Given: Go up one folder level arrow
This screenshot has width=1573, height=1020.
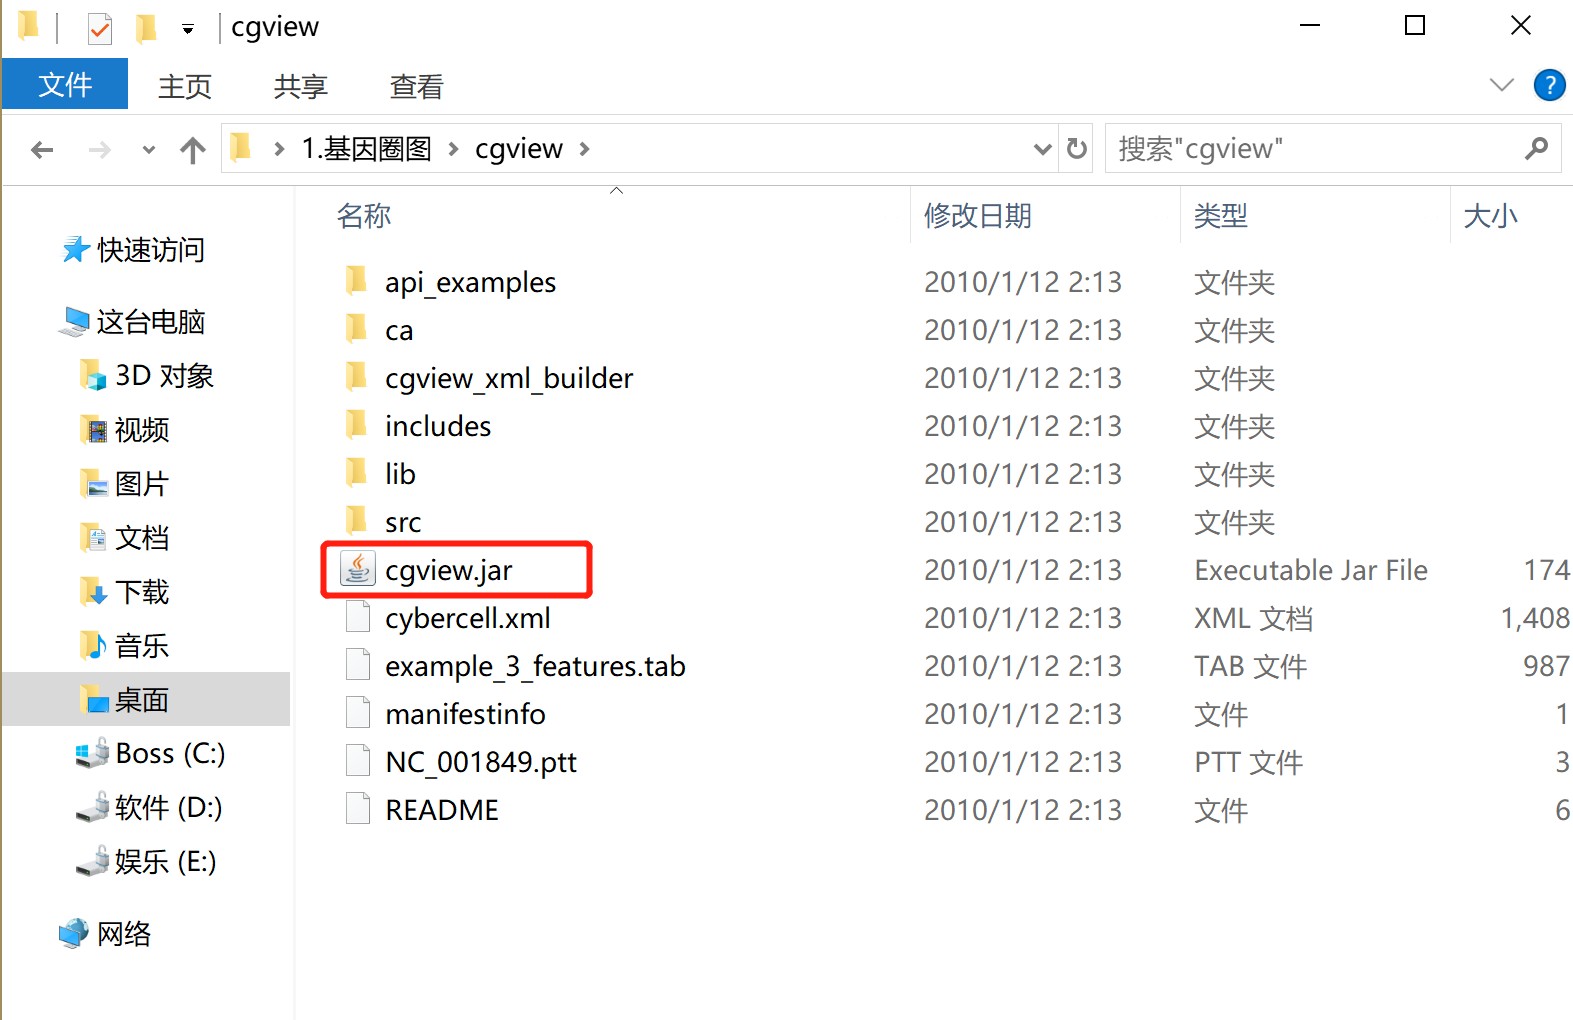Looking at the screenshot, I should click(x=193, y=150).
